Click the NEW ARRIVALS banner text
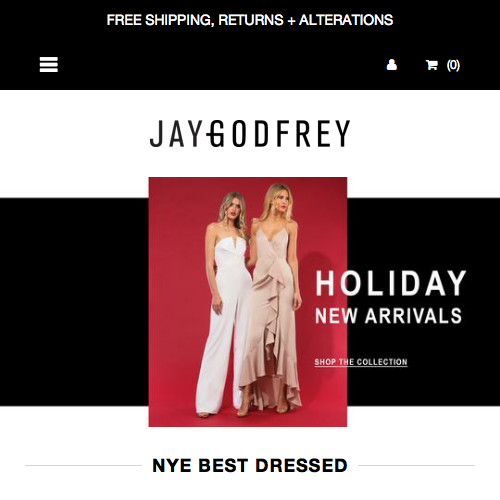Image resolution: width=500 pixels, height=500 pixels. click(x=389, y=316)
